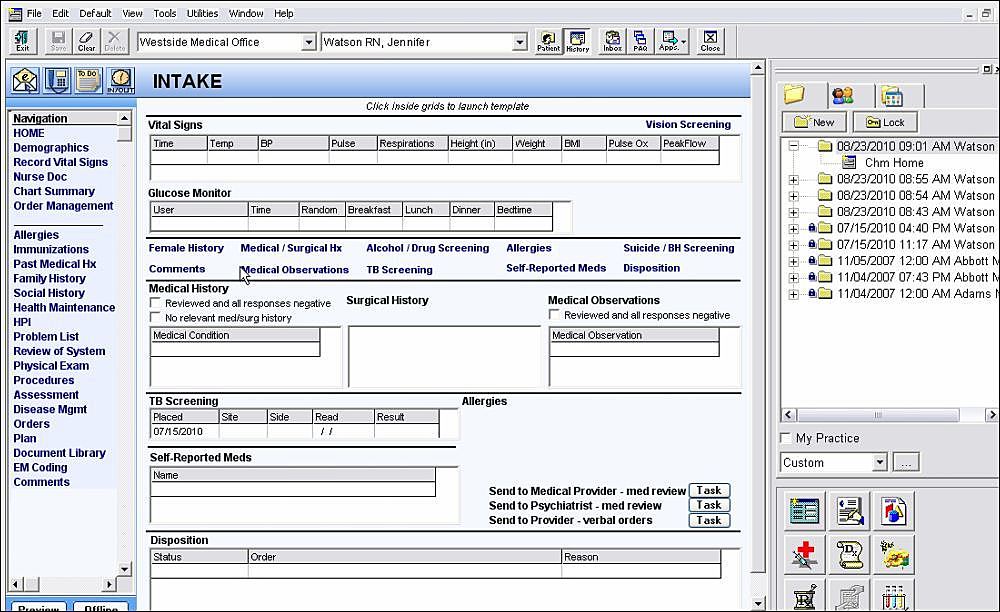Open the Default menu
1000x612 pixels.
click(95, 13)
